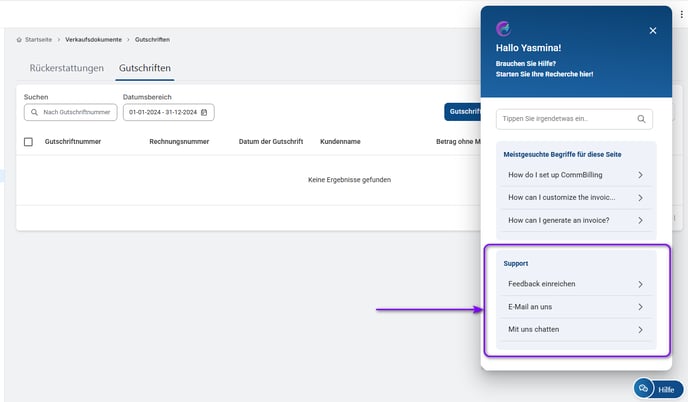Click the calendar icon in date range
688x402 pixels.
pos(204,113)
